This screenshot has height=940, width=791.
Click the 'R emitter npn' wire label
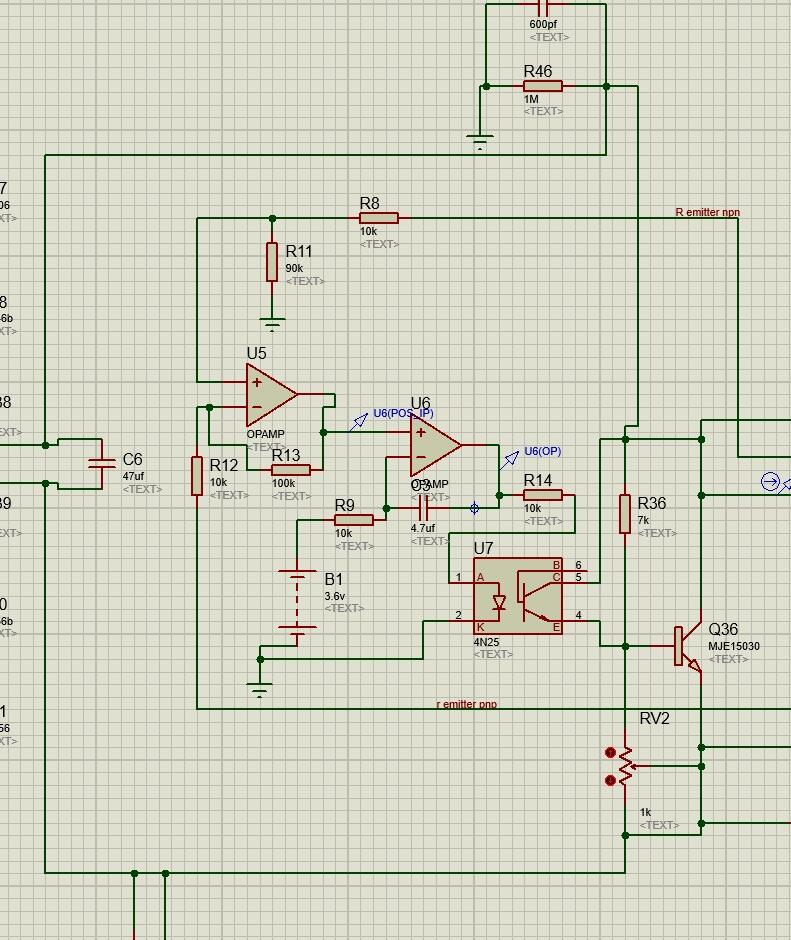click(708, 212)
